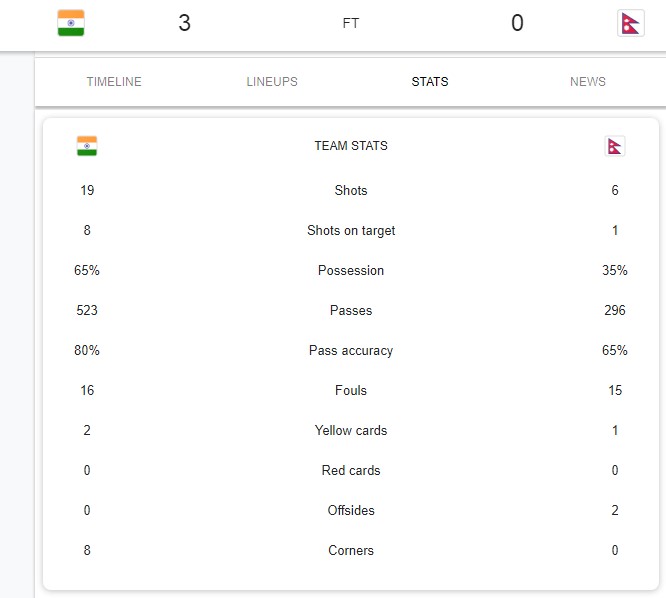Go to the News tab
The image size is (666, 598).
click(588, 82)
